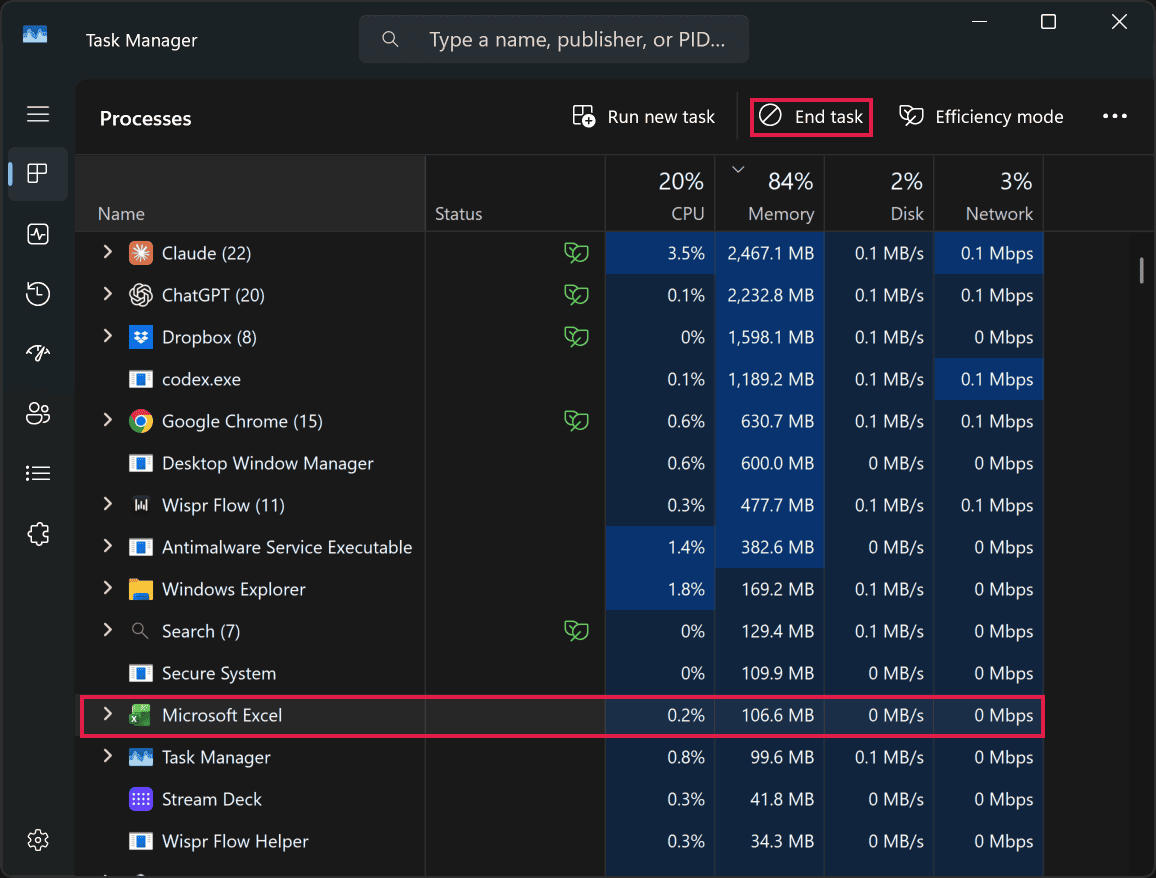Image resolution: width=1156 pixels, height=878 pixels.
Task: Expand the Task Manager process row
Action: click(x=108, y=756)
